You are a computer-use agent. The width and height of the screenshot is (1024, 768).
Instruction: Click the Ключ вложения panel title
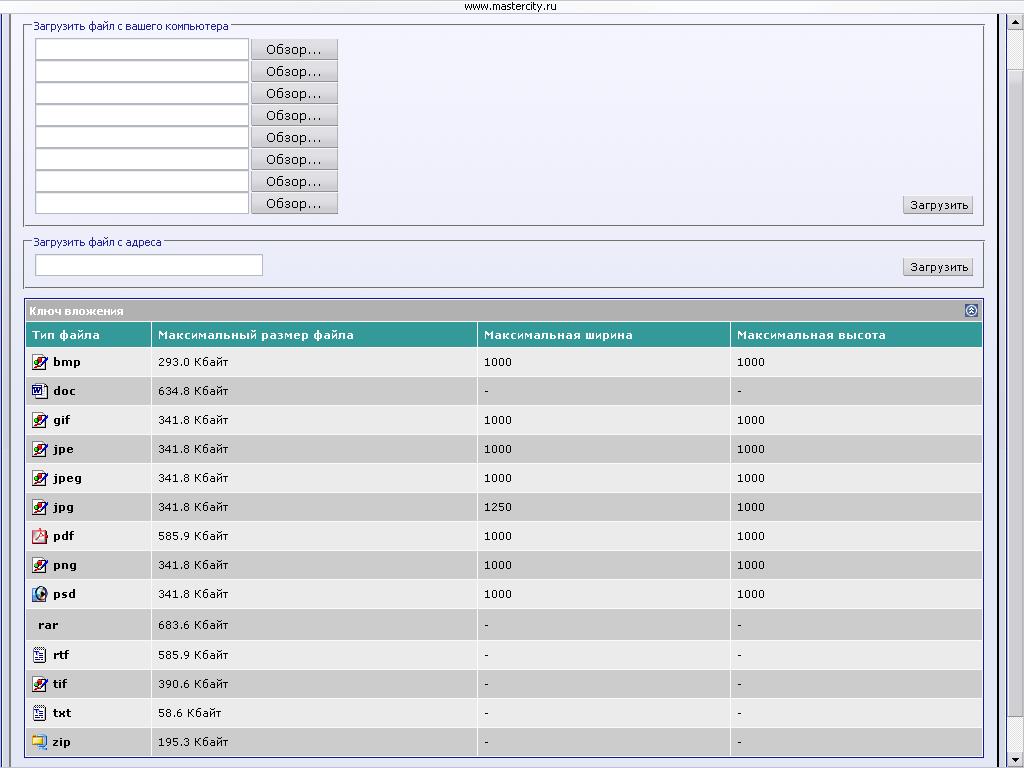[x=76, y=312]
